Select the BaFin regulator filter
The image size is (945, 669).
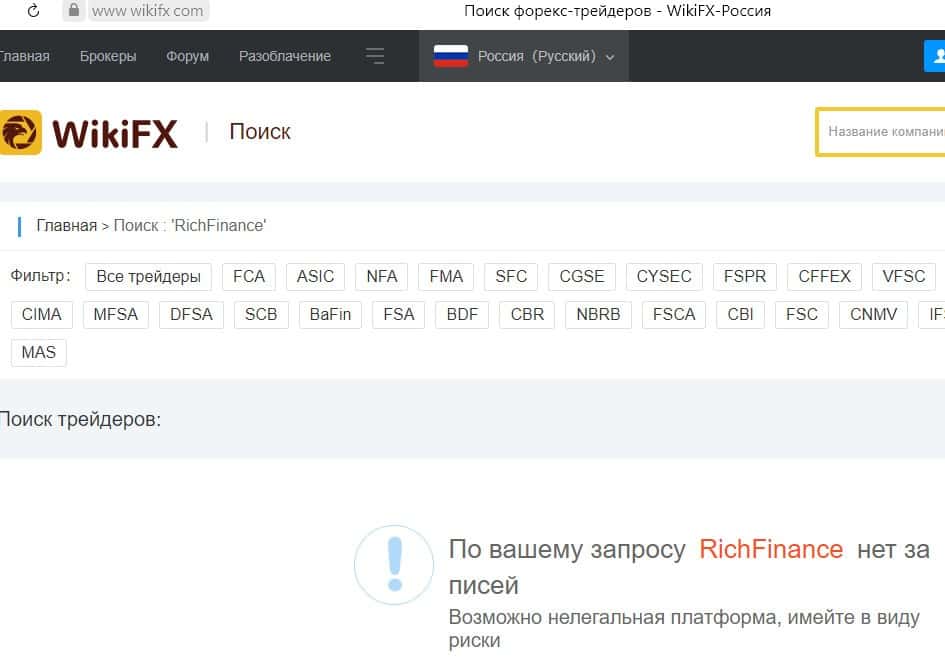(x=330, y=315)
